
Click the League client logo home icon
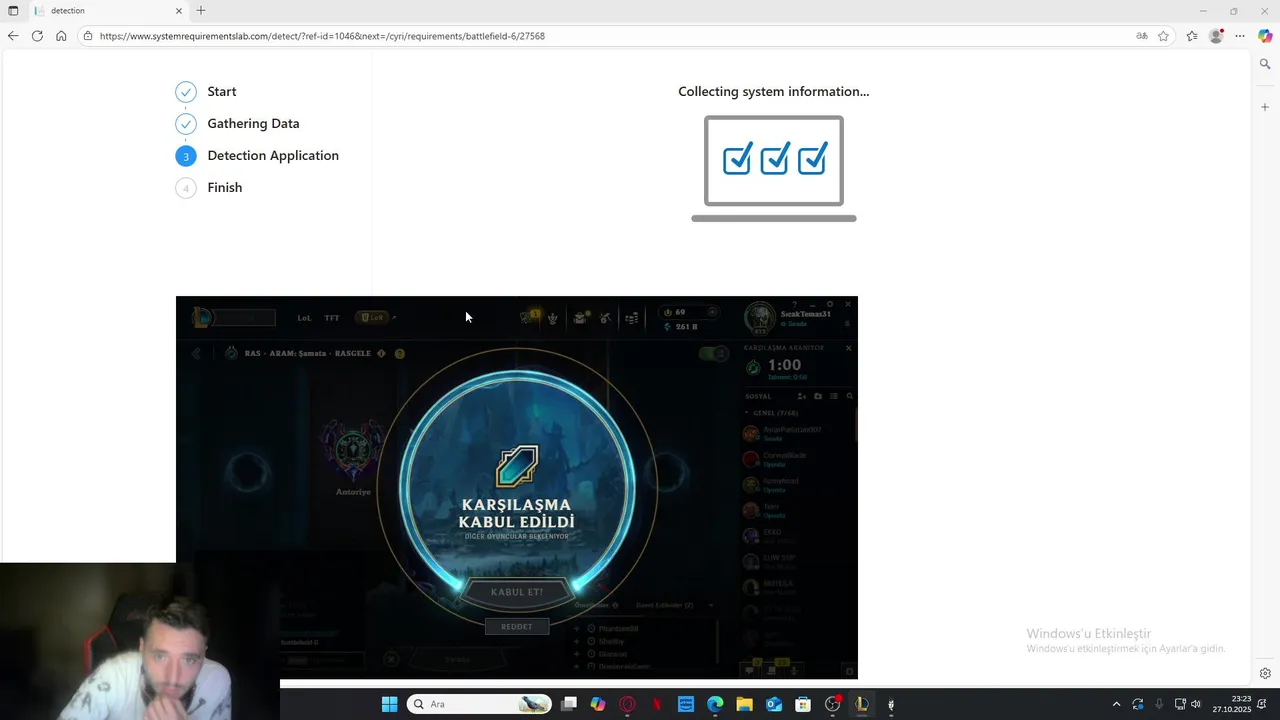point(202,317)
